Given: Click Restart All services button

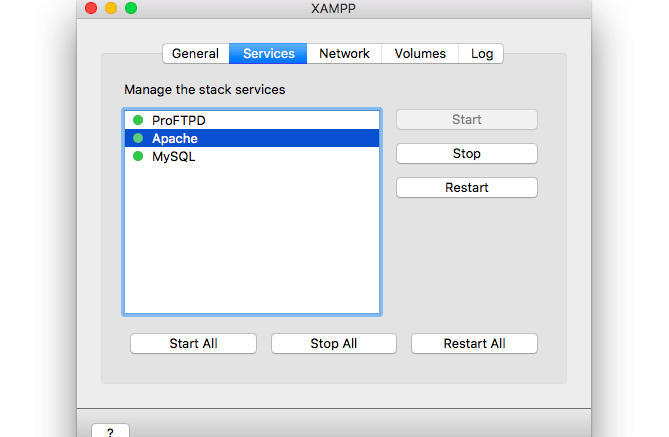Looking at the screenshot, I should coord(474,344).
